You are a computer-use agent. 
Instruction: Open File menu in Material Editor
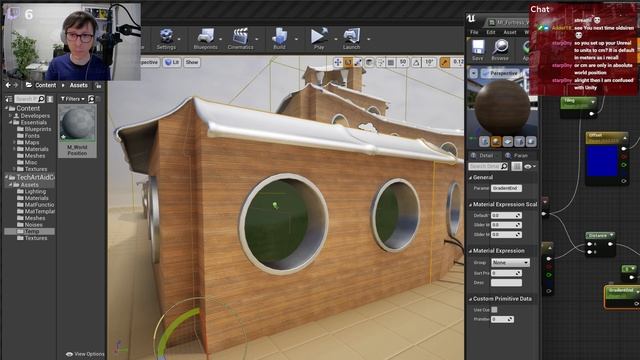(474, 32)
